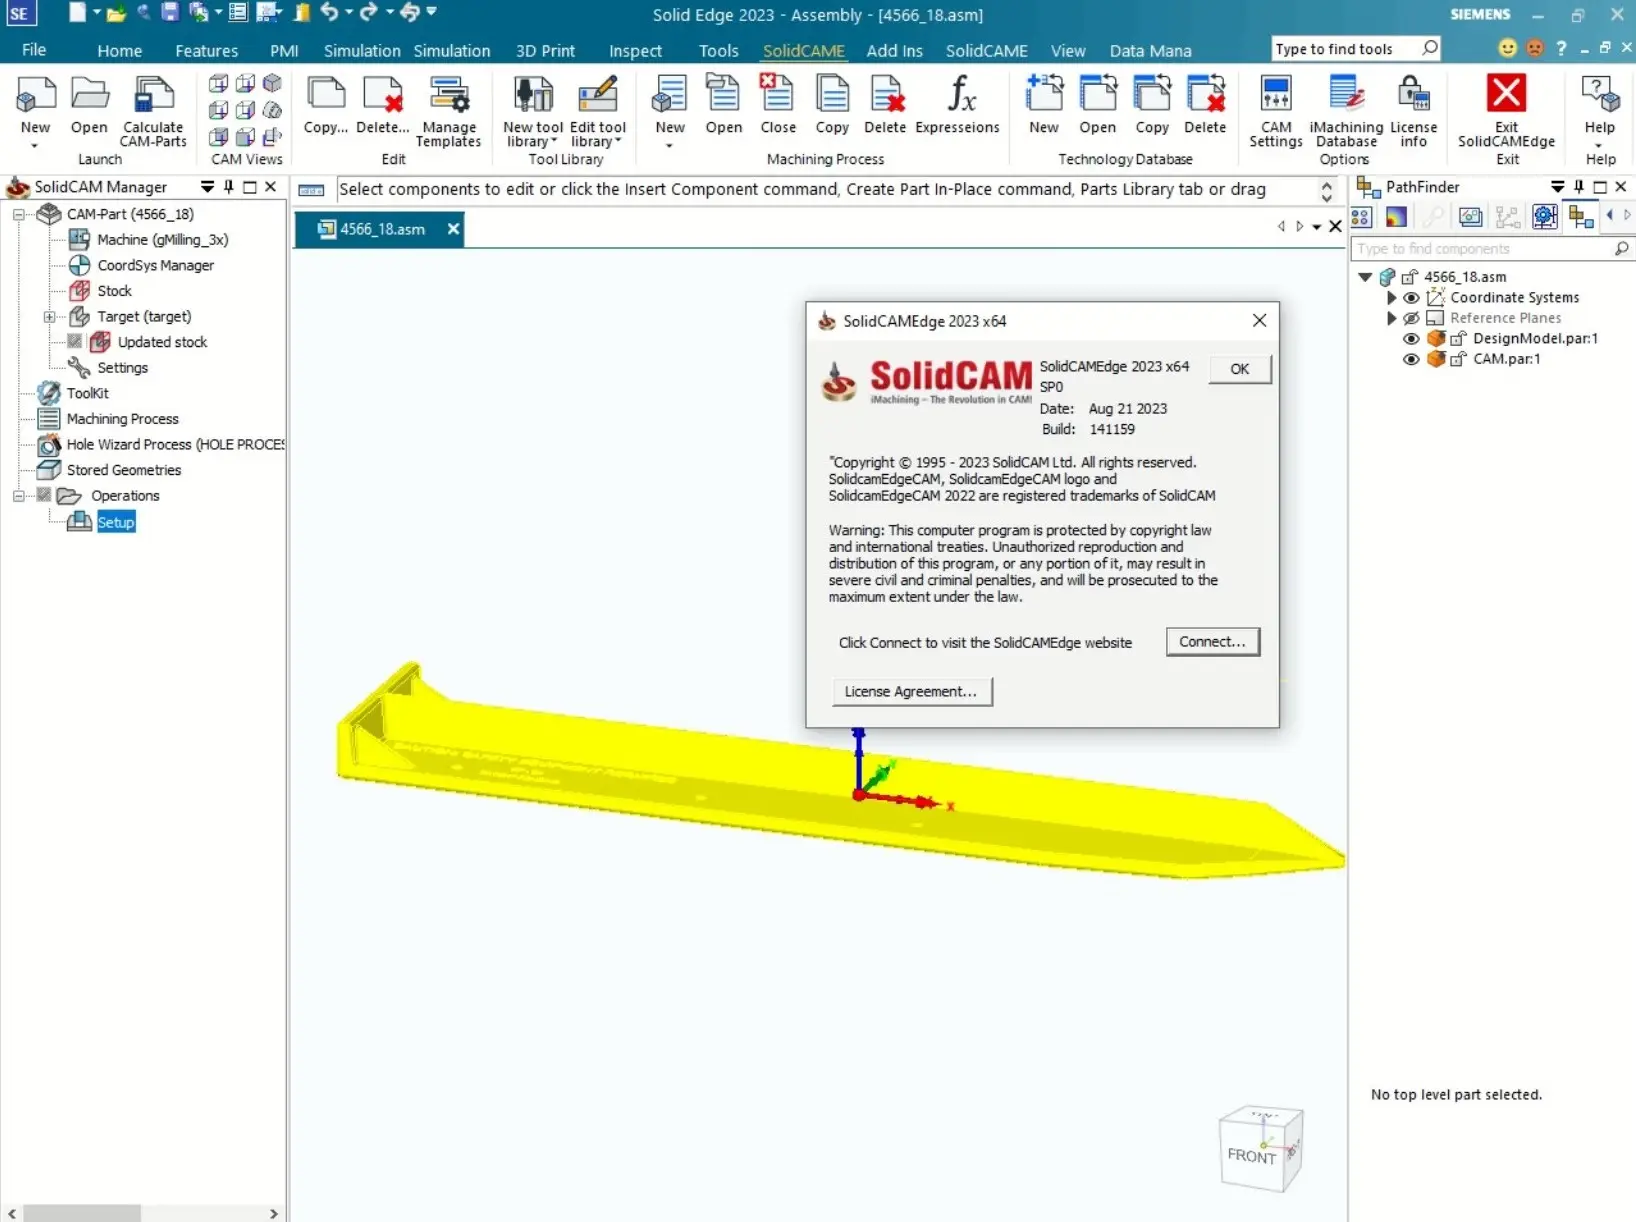Screen dimensions: 1636x1222
Task: Toggle visibility of CAM.par:1
Action: 1411,359
